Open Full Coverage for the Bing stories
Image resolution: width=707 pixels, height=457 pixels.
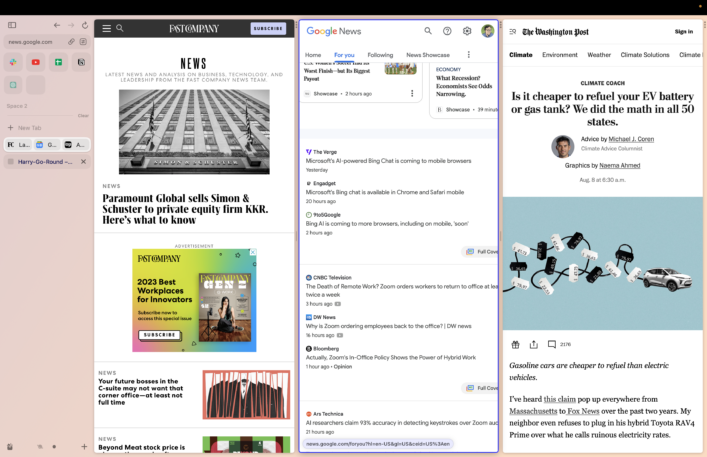(482, 251)
